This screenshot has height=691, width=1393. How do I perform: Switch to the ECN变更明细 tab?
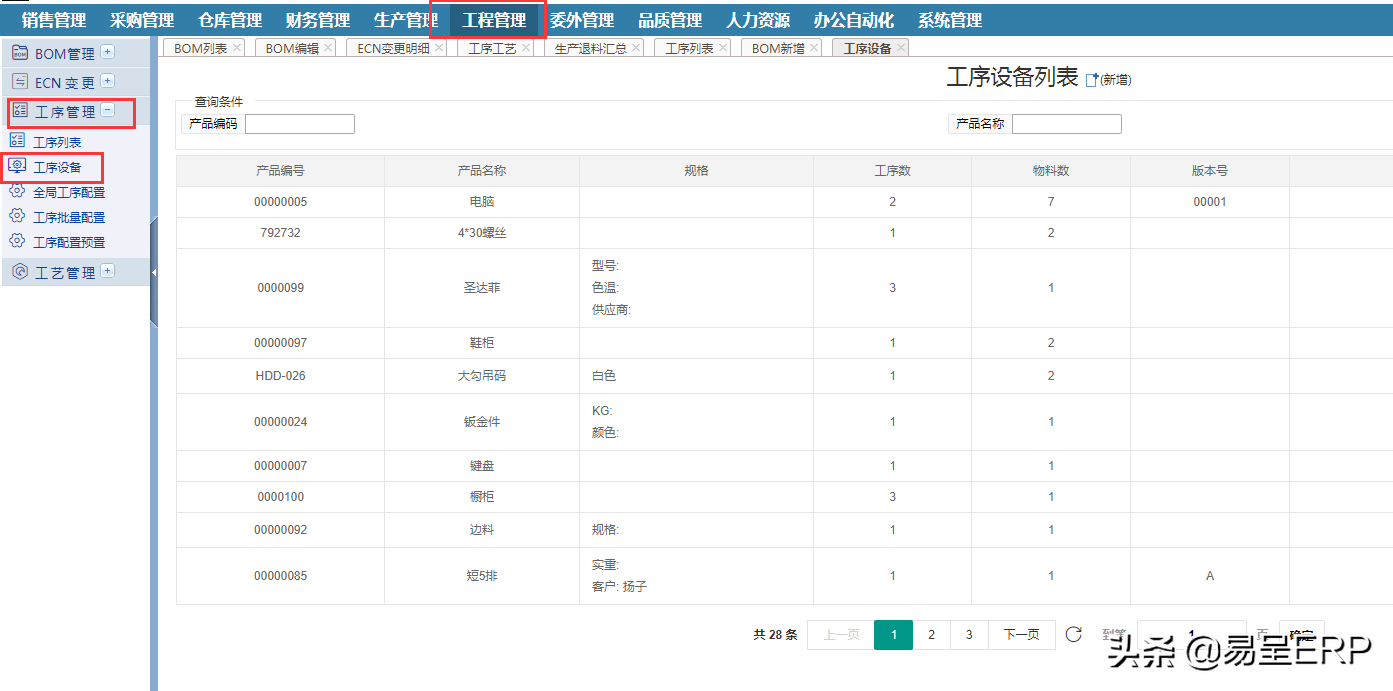coord(393,48)
